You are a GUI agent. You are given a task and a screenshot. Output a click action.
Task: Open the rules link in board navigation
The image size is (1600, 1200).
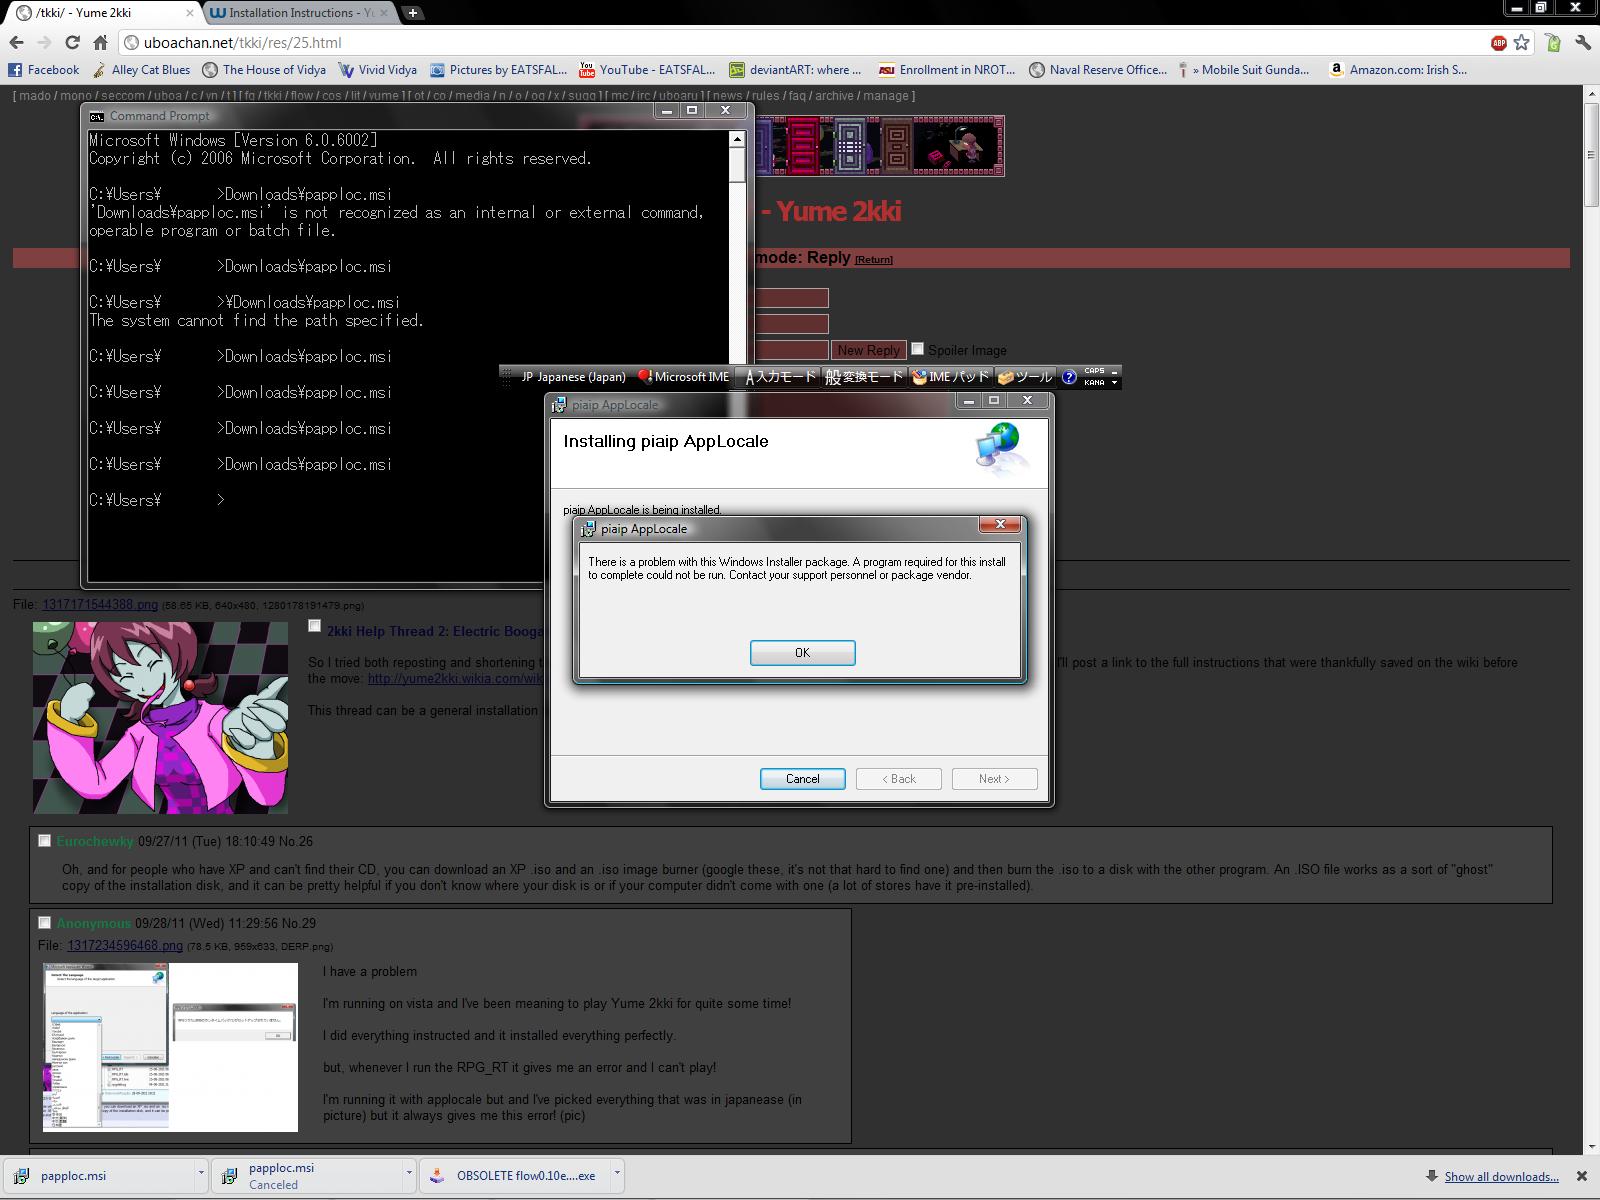coord(766,96)
